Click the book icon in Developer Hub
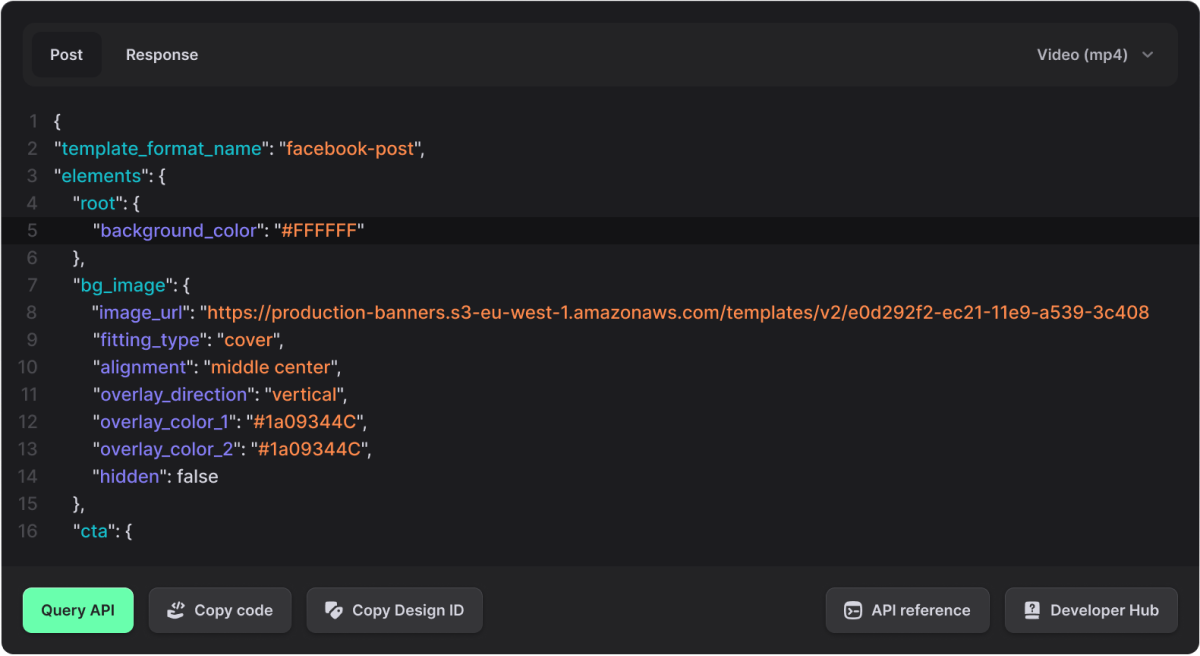The image size is (1200, 656). tap(1032, 610)
